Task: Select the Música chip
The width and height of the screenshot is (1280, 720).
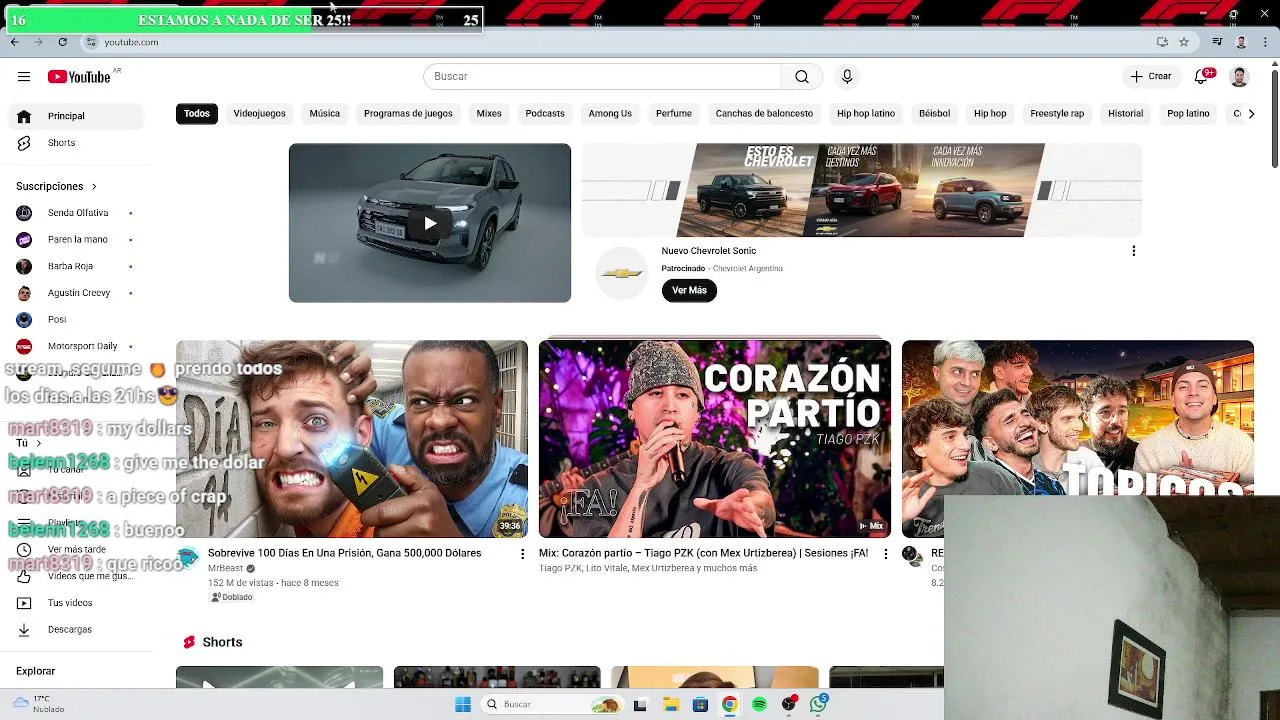Action: coord(324,114)
